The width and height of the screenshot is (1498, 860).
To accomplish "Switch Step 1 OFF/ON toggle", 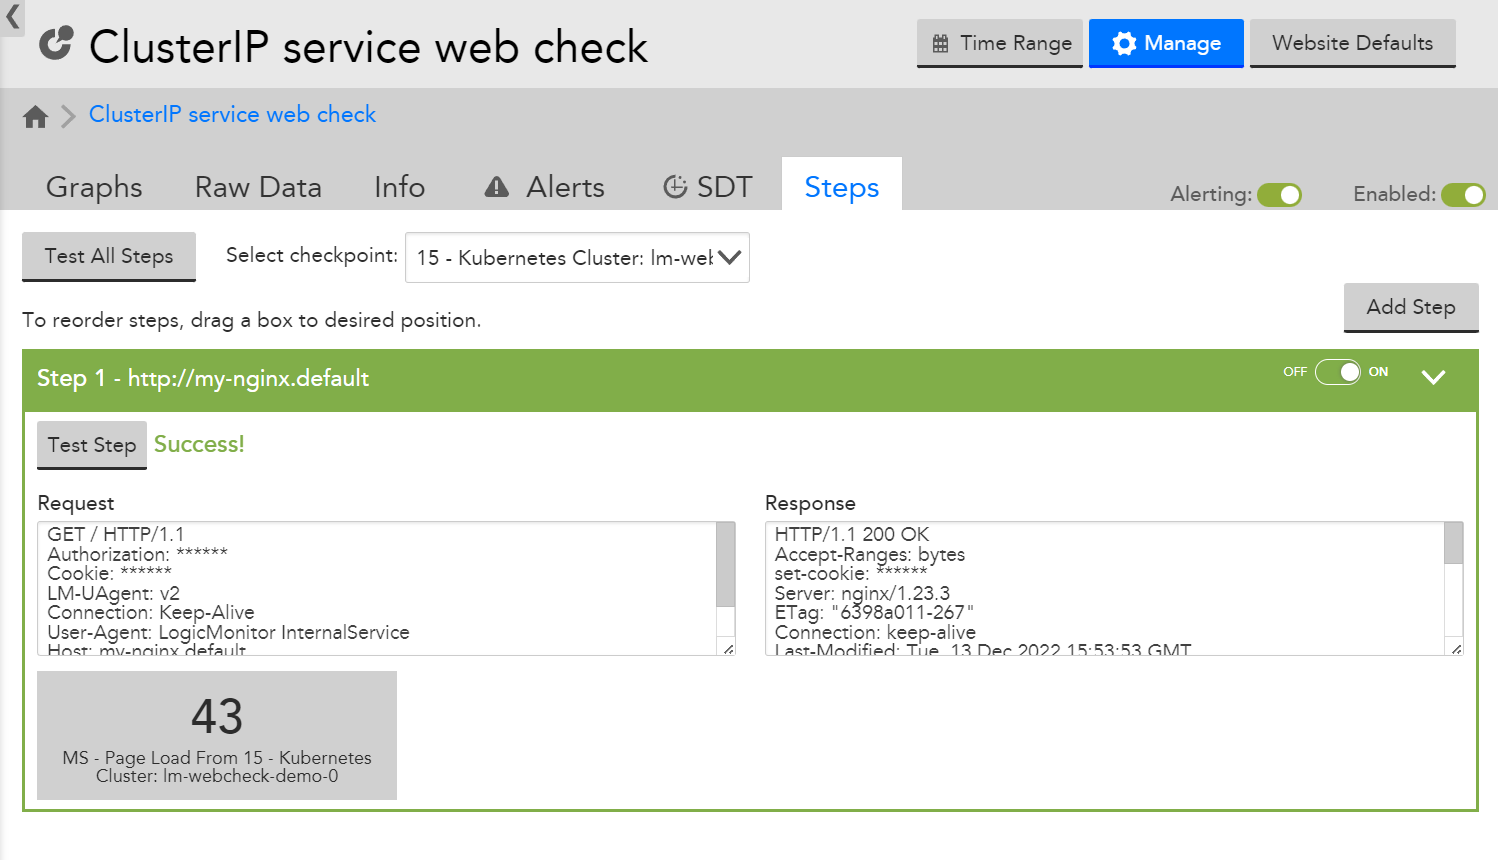I will click(1337, 372).
